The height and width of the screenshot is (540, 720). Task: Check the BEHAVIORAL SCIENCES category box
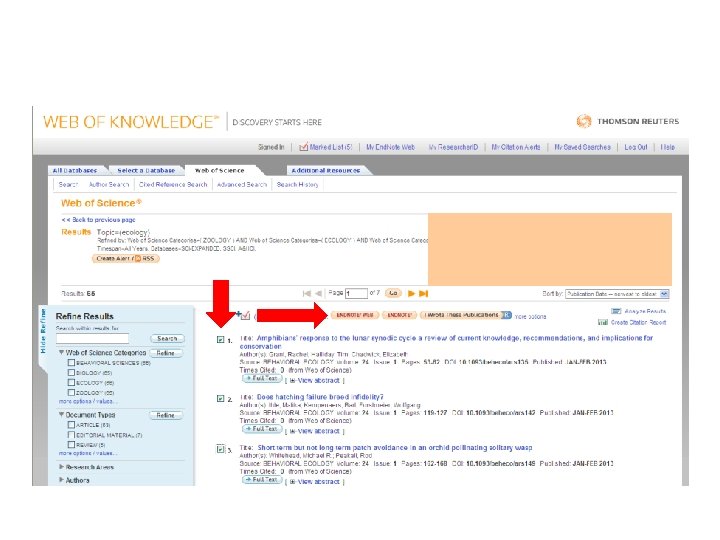(x=71, y=362)
